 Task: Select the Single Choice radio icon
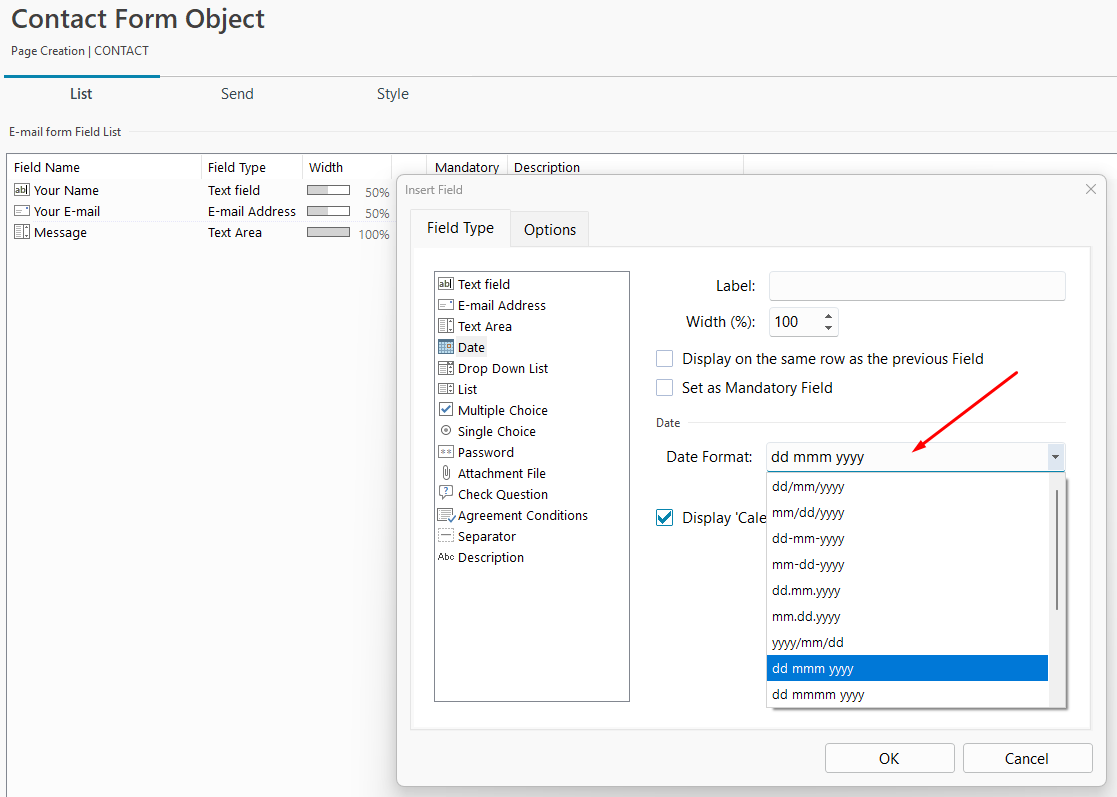pyautogui.click(x=446, y=431)
